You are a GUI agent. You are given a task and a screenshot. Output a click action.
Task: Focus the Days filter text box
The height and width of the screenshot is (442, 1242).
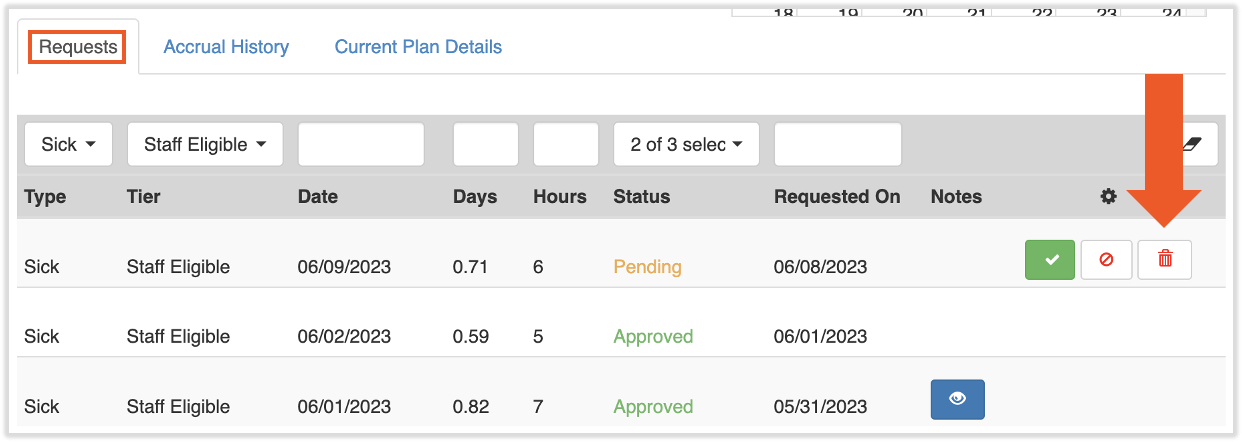click(485, 145)
